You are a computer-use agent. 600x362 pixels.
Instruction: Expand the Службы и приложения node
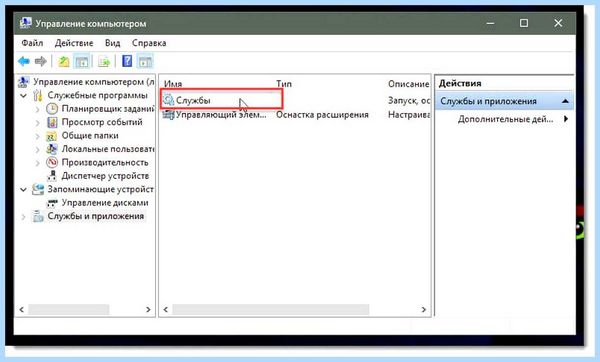(x=23, y=217)
